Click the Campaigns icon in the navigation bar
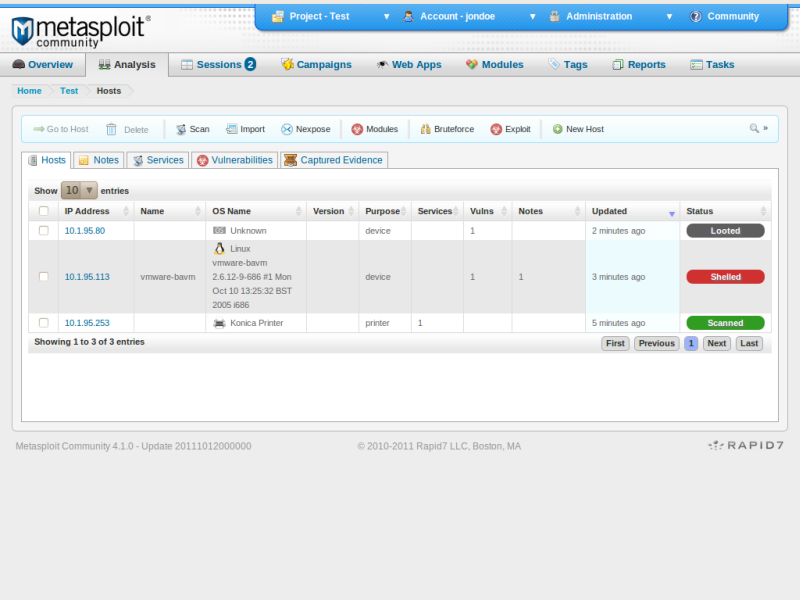 [287, 64]
